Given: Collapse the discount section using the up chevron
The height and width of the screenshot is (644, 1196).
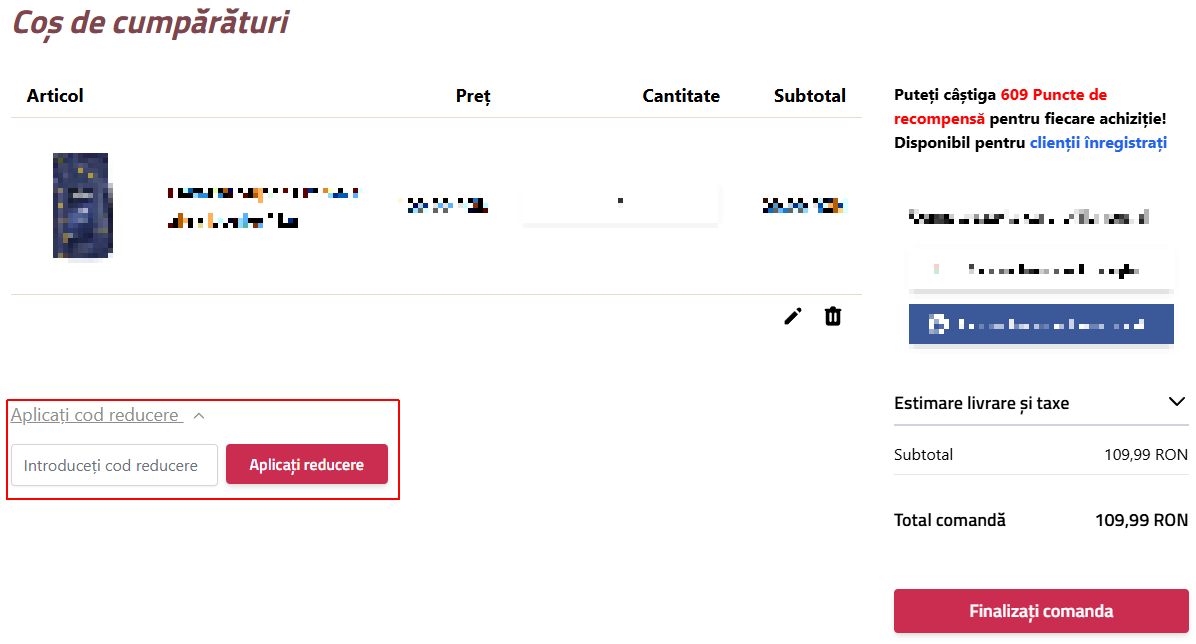Looking at the screenshot, I should (199, 416).
